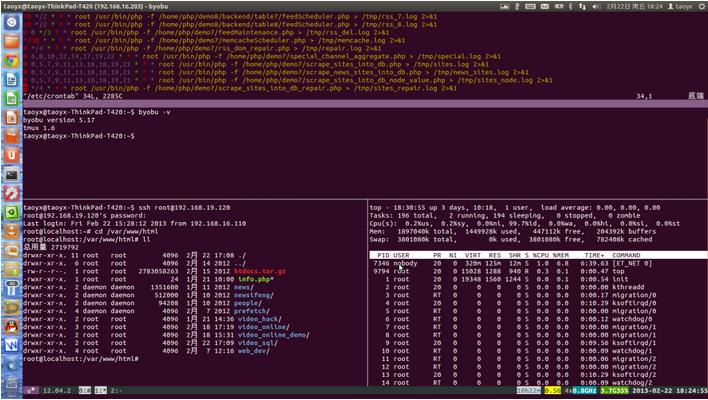Open the Files manager in the launcher

point(11,42)
